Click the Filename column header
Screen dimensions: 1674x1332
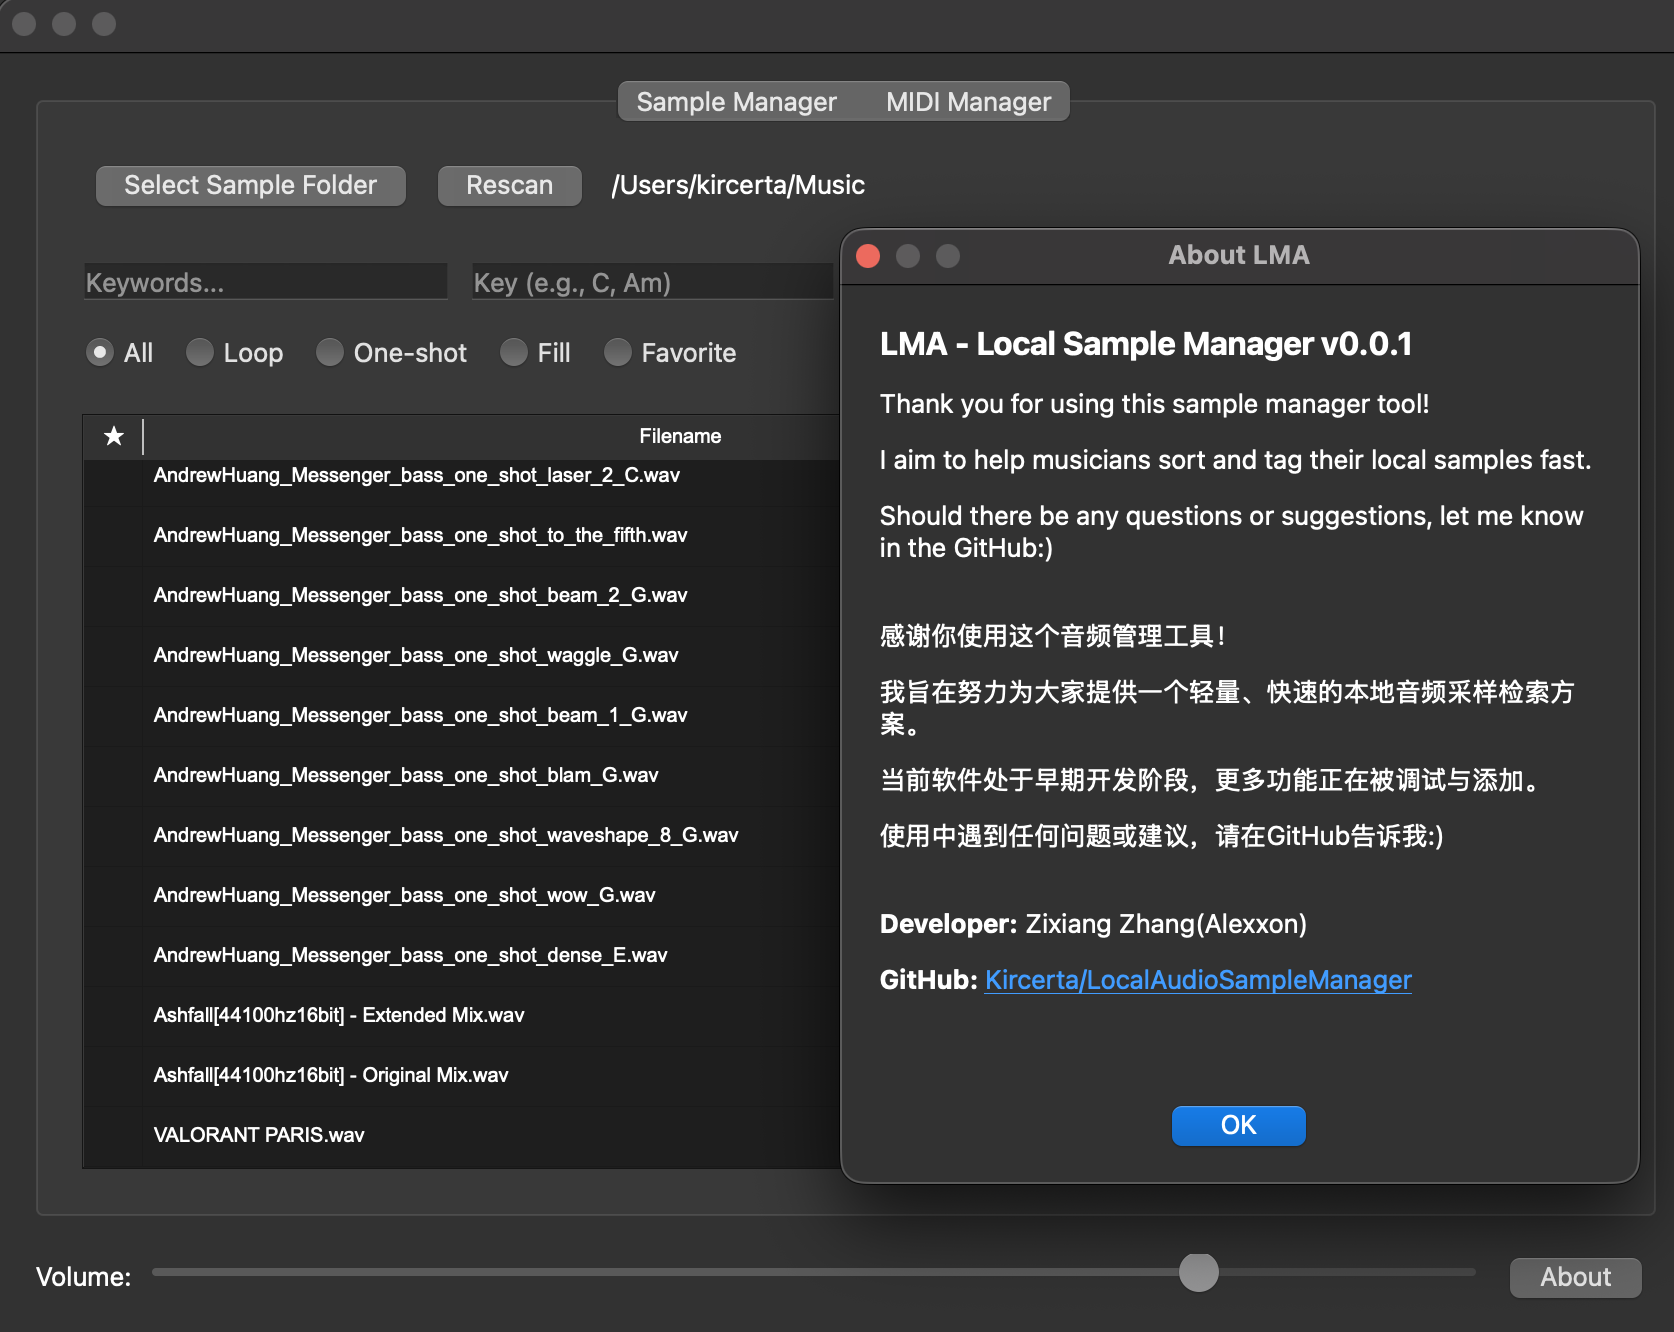click(679, 436)
